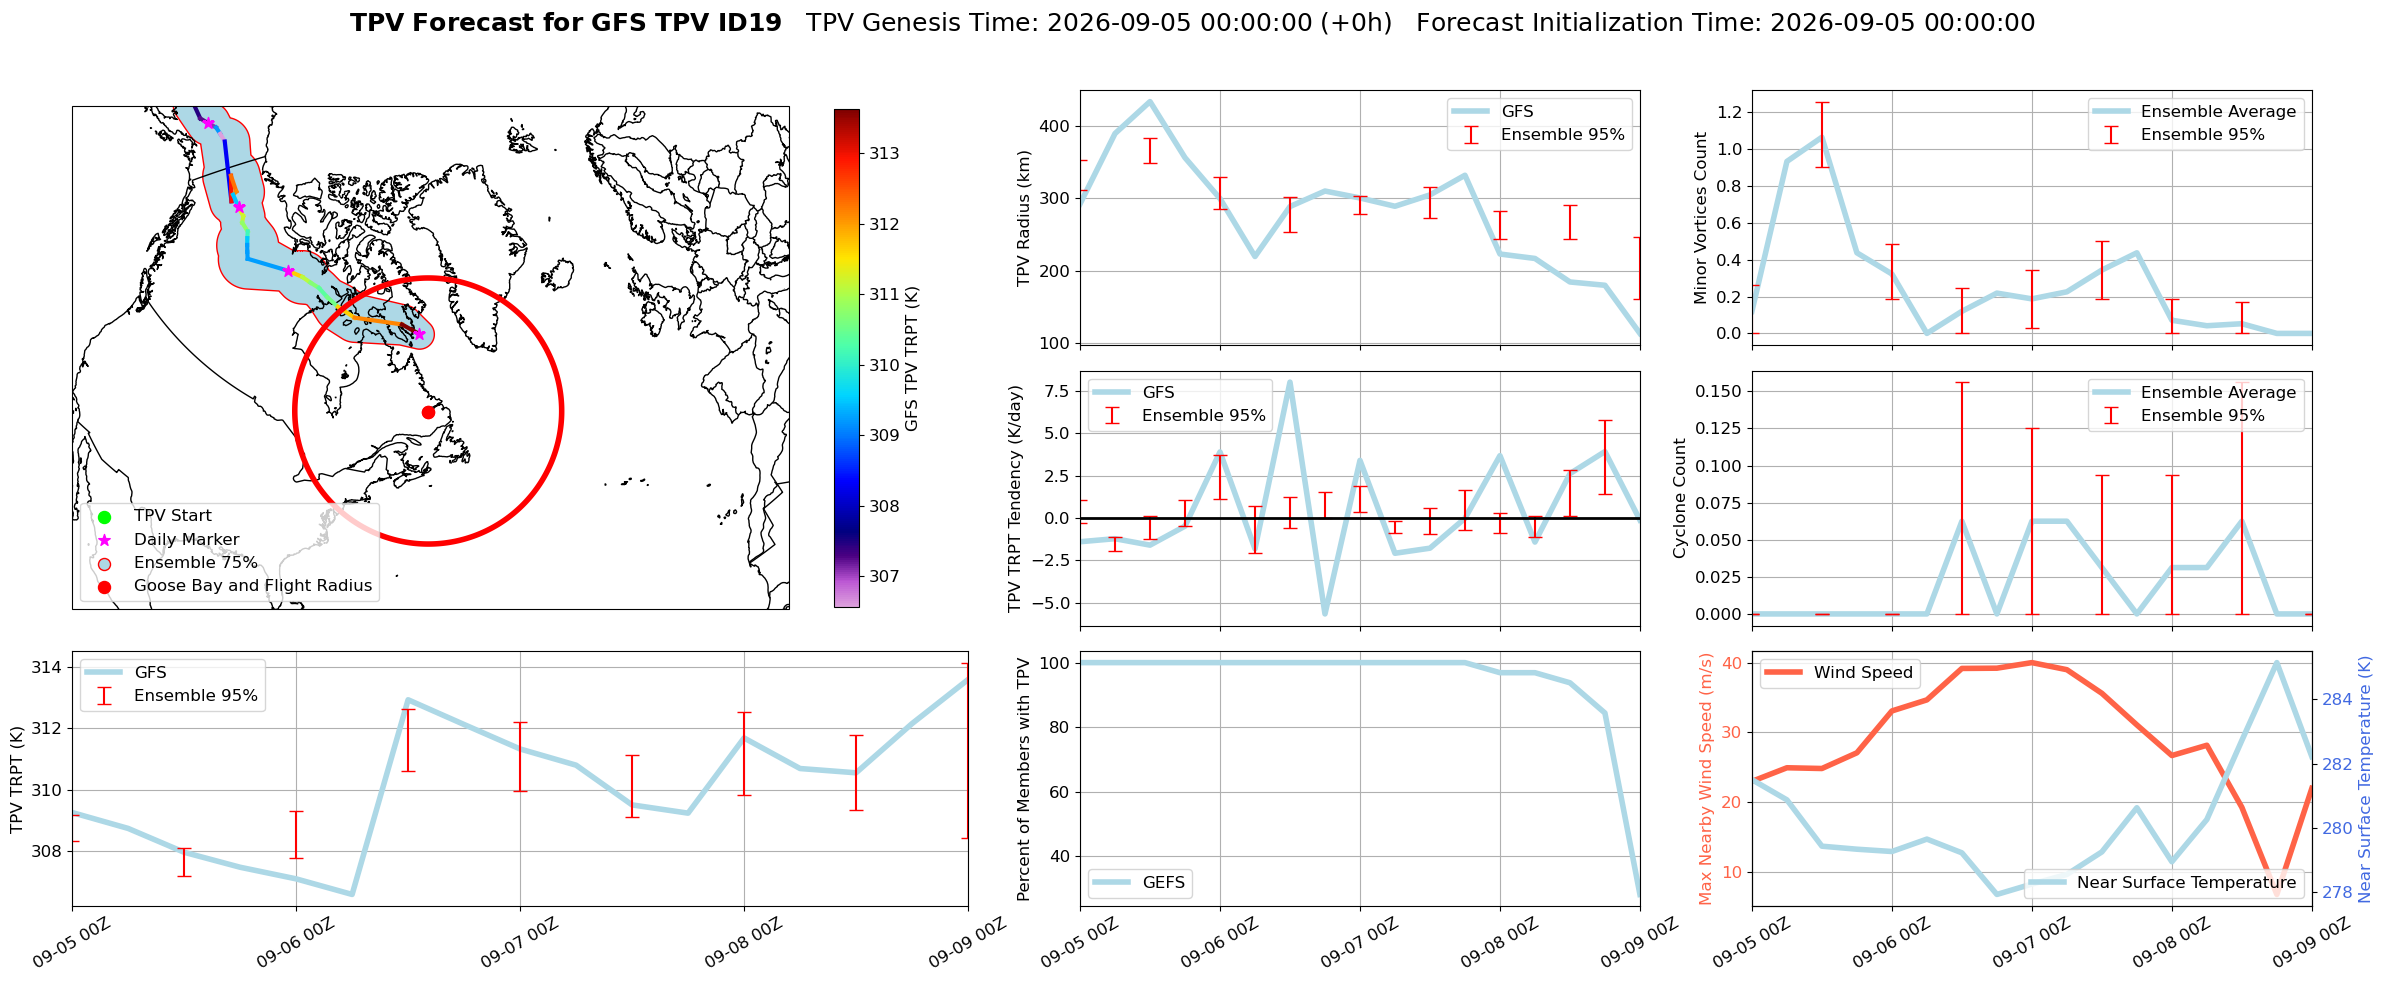Click the red dot beside 'Goose Bay and Flight Radius' legend text
This screenshot has width=2384, height=982.
(x=105, y=587)
